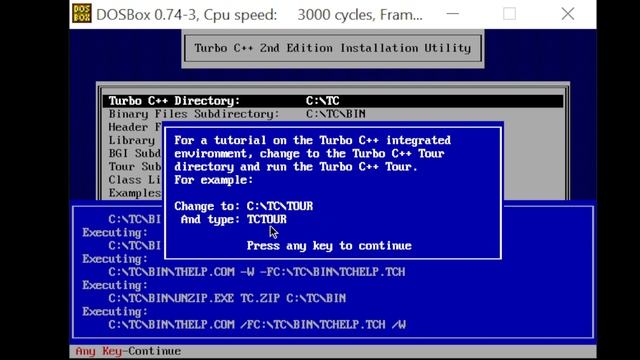Click the C:\TC directory value
640x360 pixels.
click(322, 101)
